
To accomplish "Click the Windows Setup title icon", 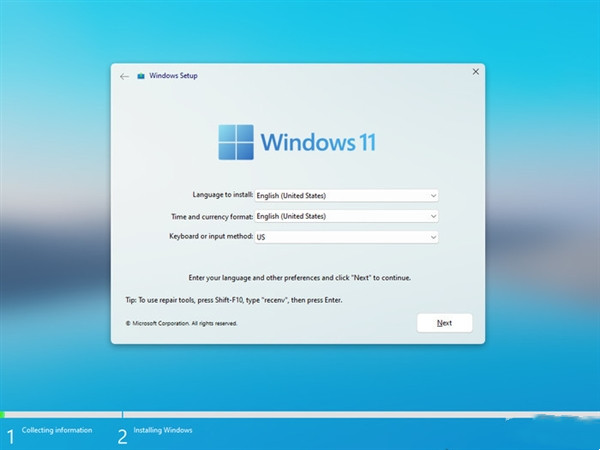I will click(x=141, y=76).
